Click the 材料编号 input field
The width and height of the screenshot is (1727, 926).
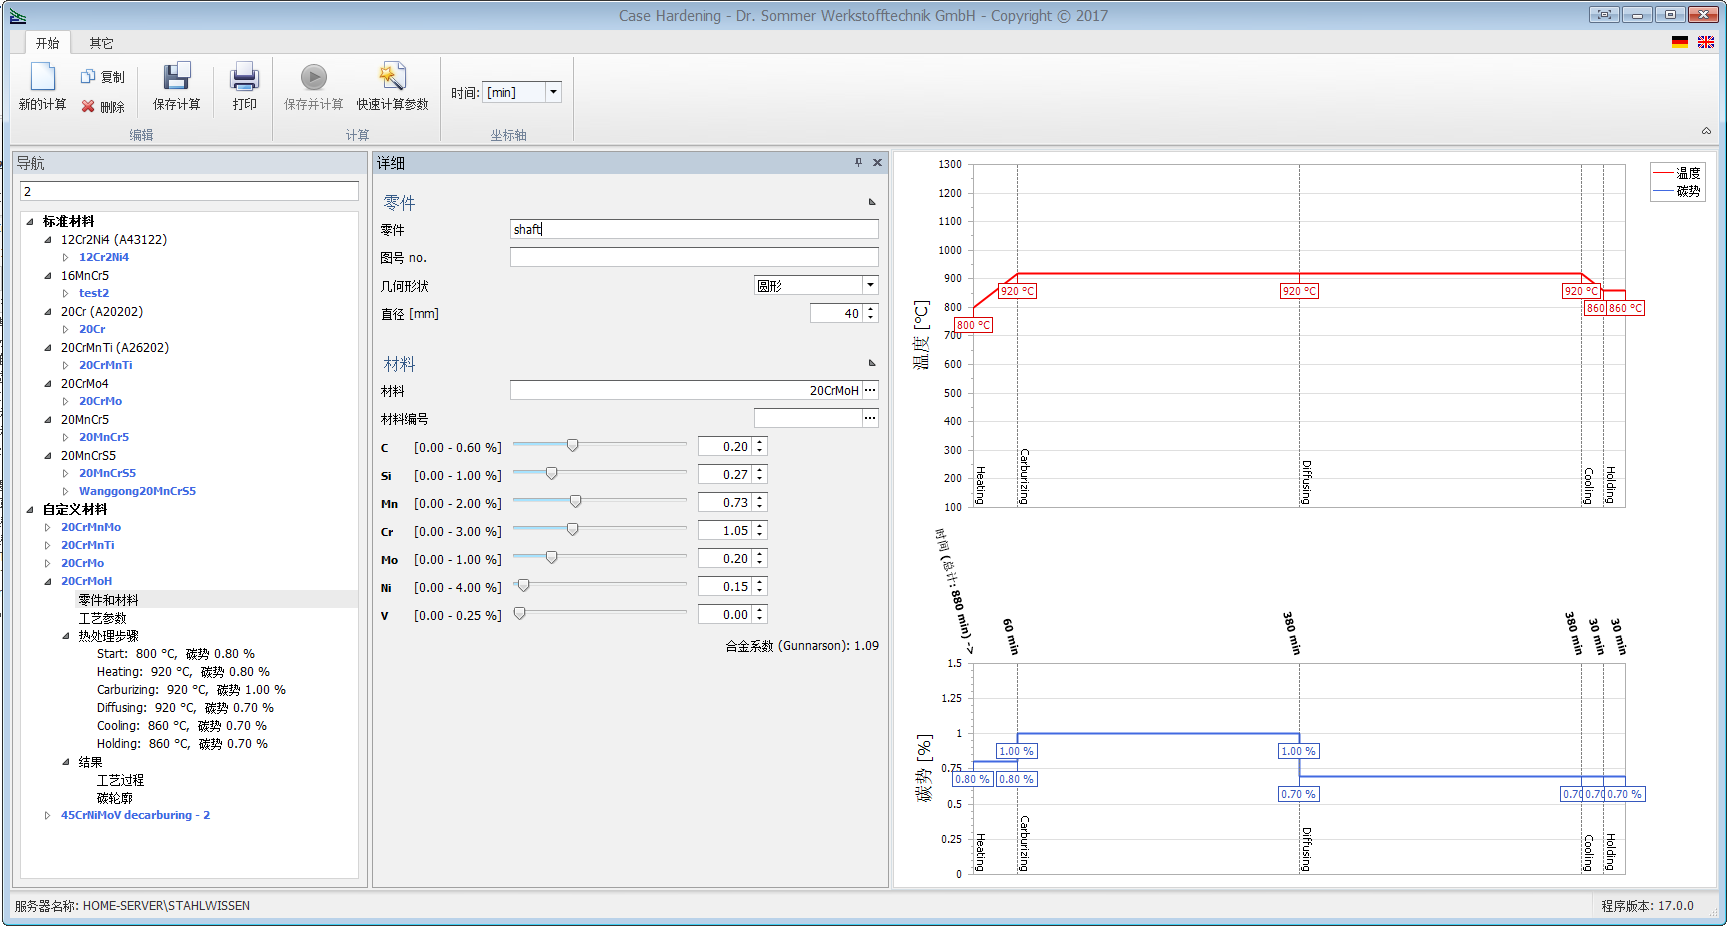(808, 418)
